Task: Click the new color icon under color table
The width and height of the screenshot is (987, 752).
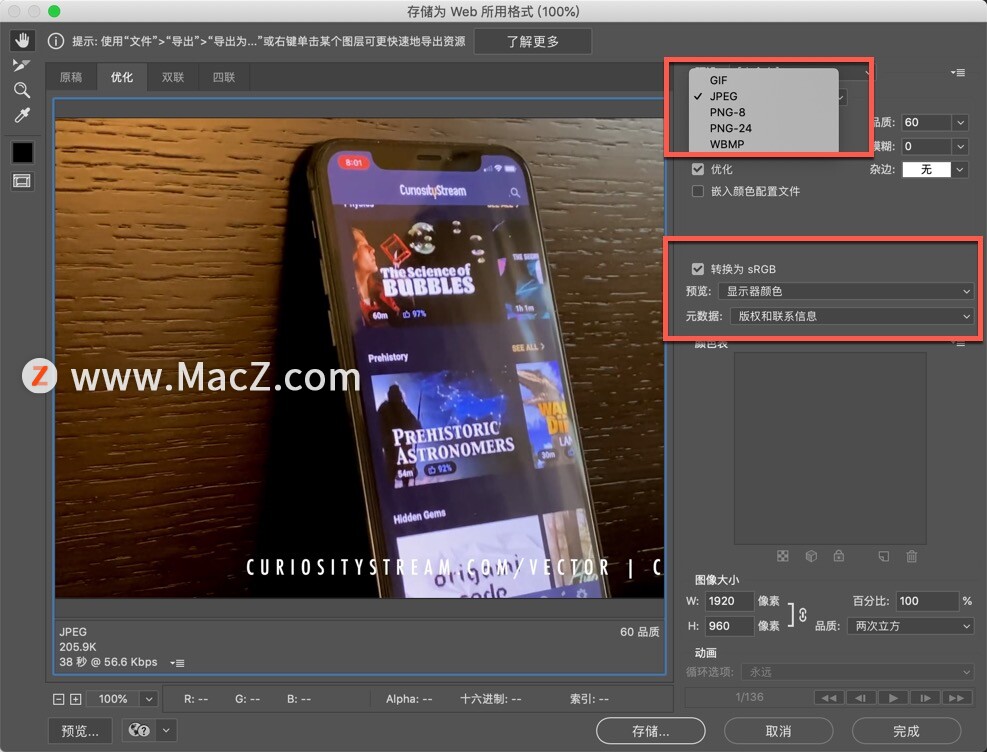Action: pyautogui.click(x=884, y=556)
